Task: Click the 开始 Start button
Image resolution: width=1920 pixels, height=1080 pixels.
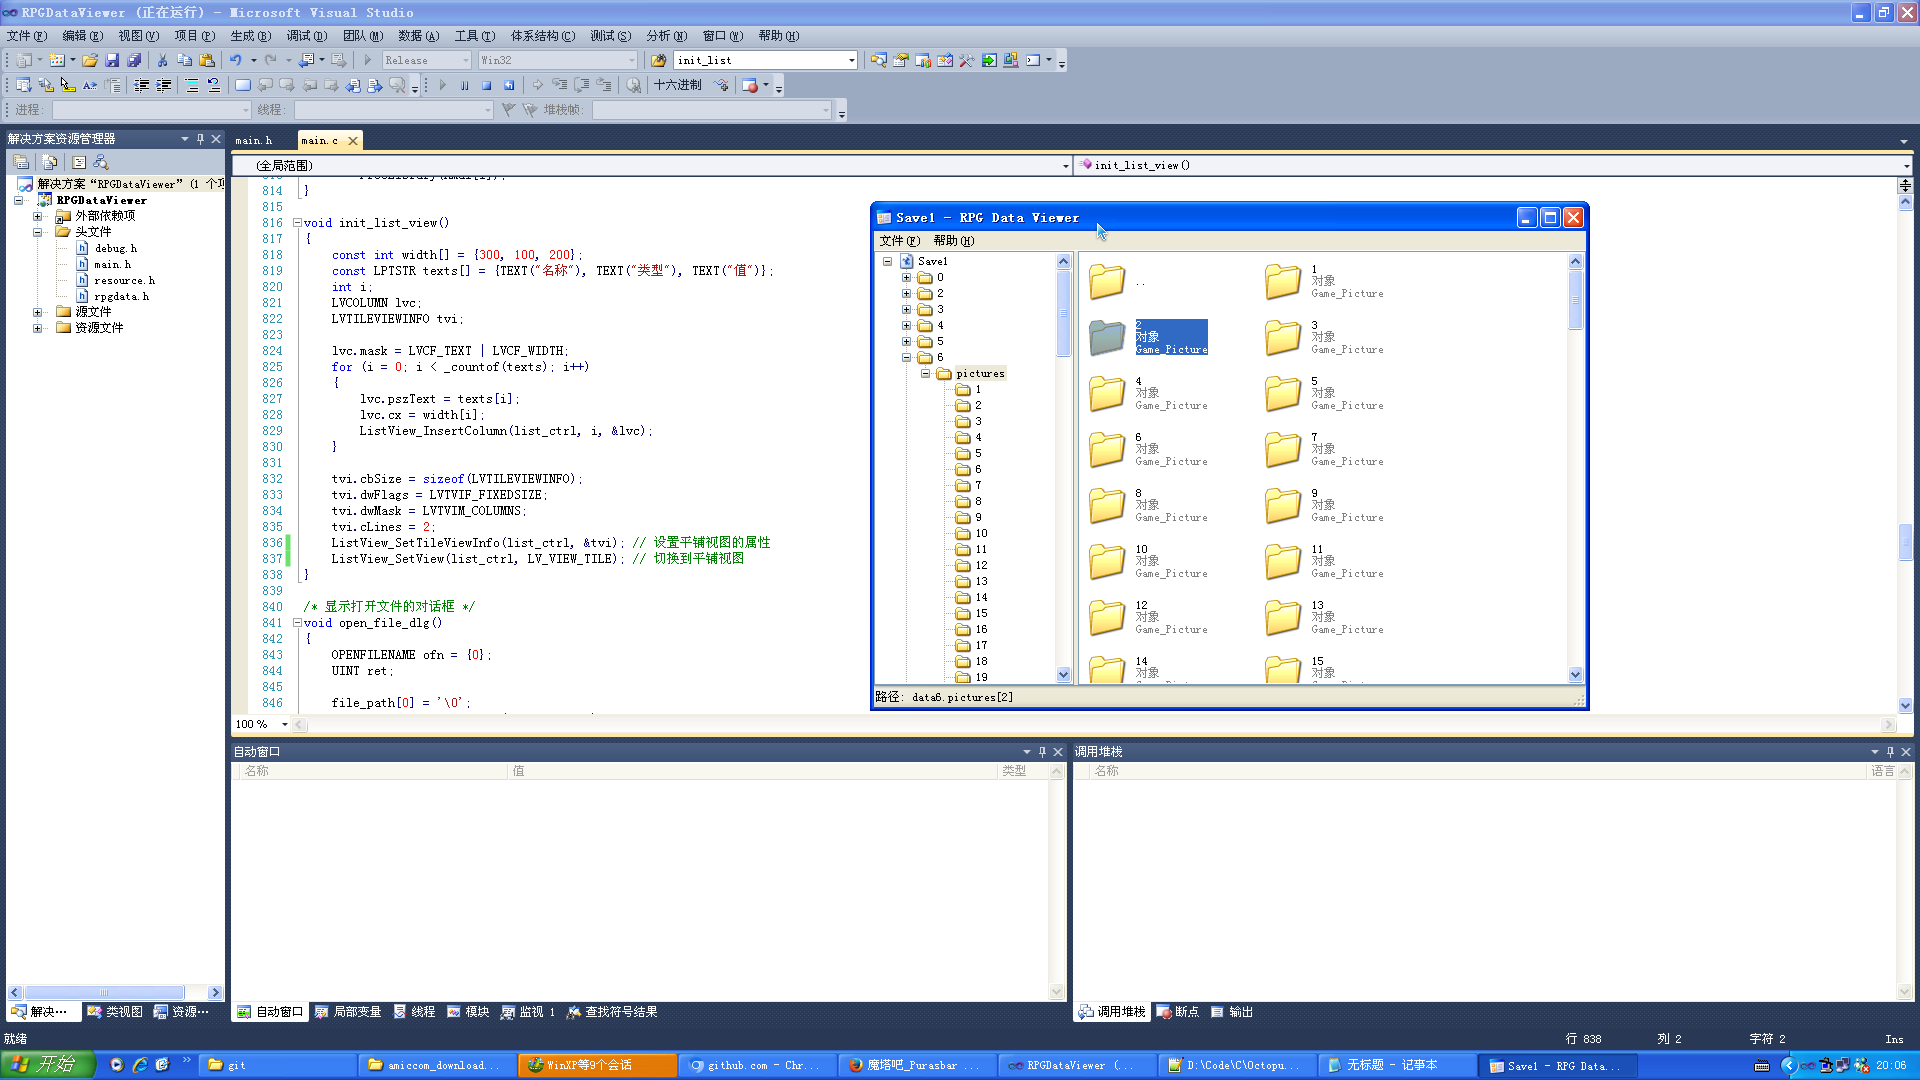Action: [48, 1065]
